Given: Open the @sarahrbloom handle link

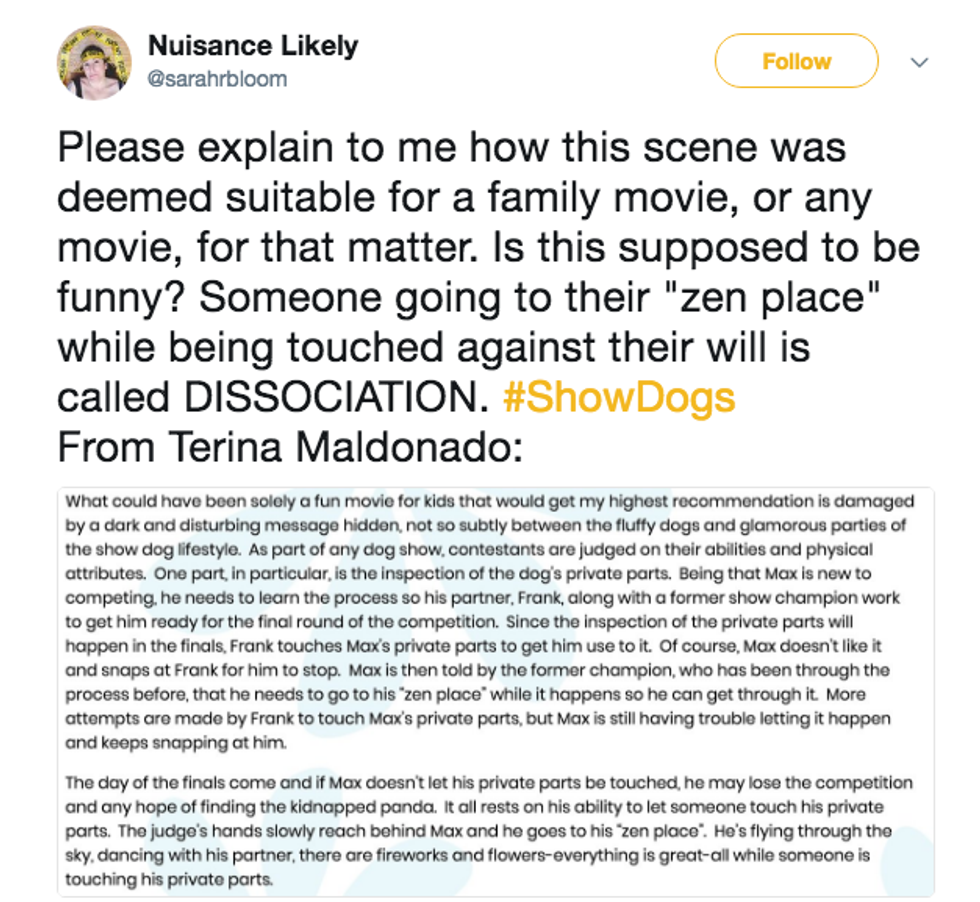Looking at the screenshot, I should pos(217,78).
